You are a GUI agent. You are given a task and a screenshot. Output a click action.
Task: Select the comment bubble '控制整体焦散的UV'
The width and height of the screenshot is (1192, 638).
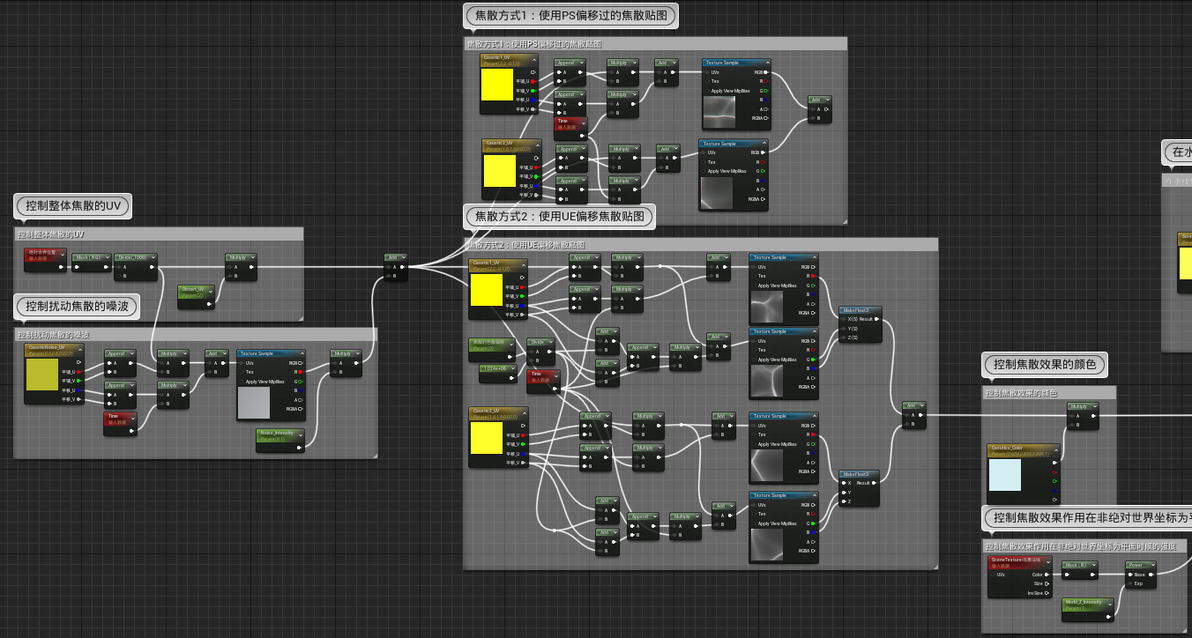point(73,205)
